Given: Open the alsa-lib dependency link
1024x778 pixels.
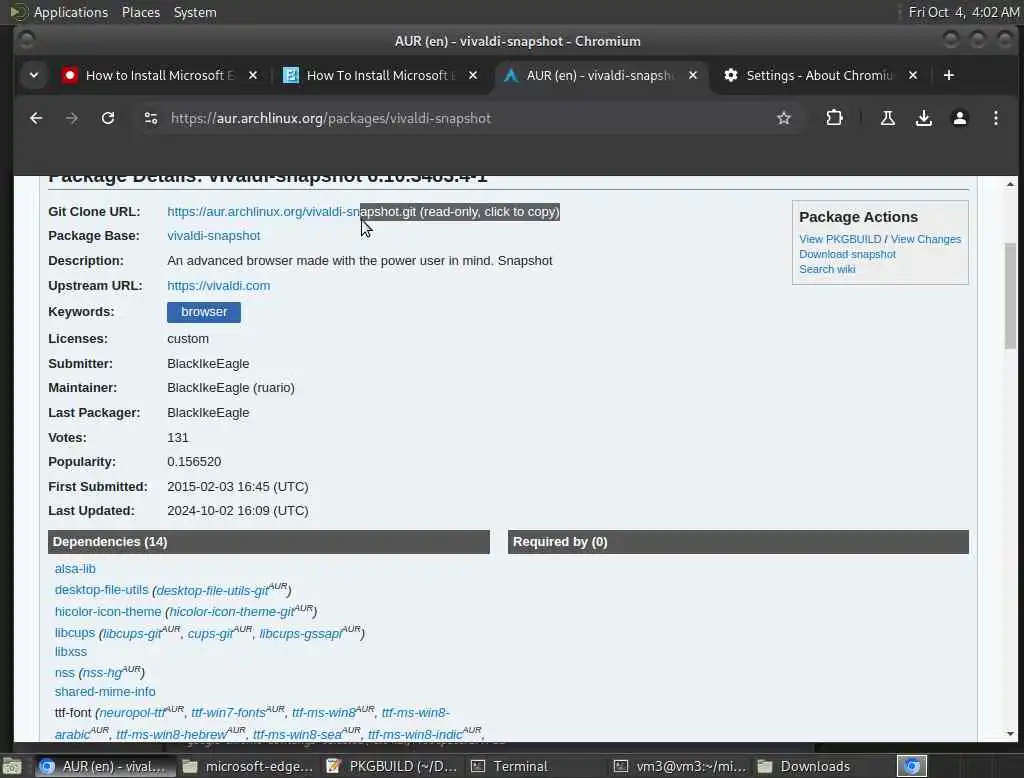Looking at the screenshot, I should [x=75, y=569].
